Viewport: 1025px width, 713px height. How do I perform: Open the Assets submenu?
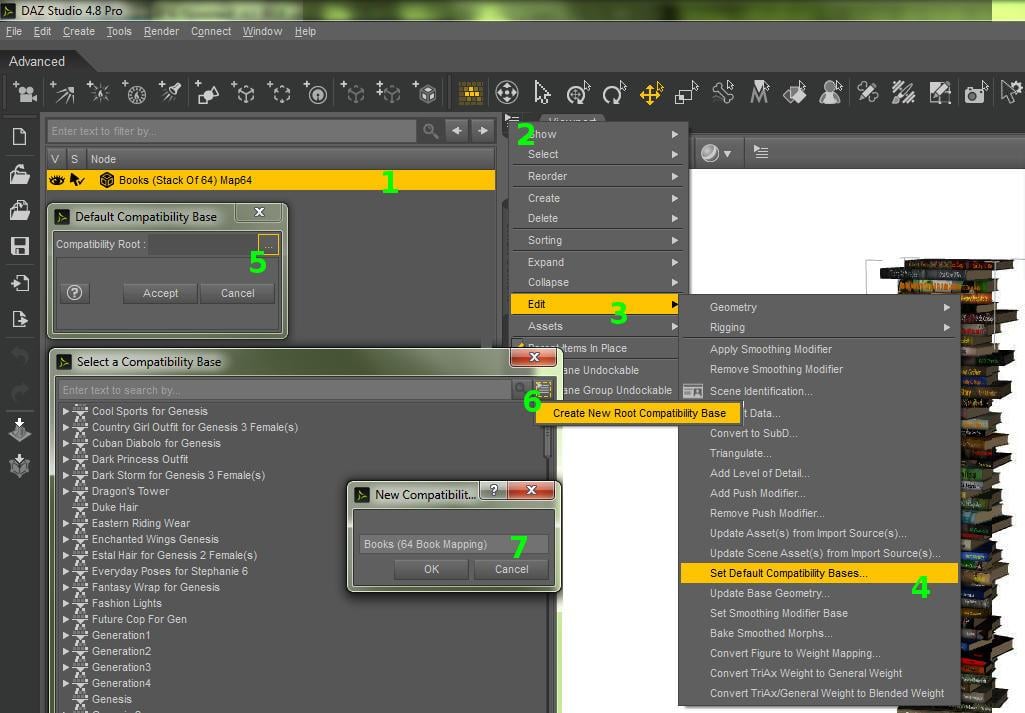point(598,326)
